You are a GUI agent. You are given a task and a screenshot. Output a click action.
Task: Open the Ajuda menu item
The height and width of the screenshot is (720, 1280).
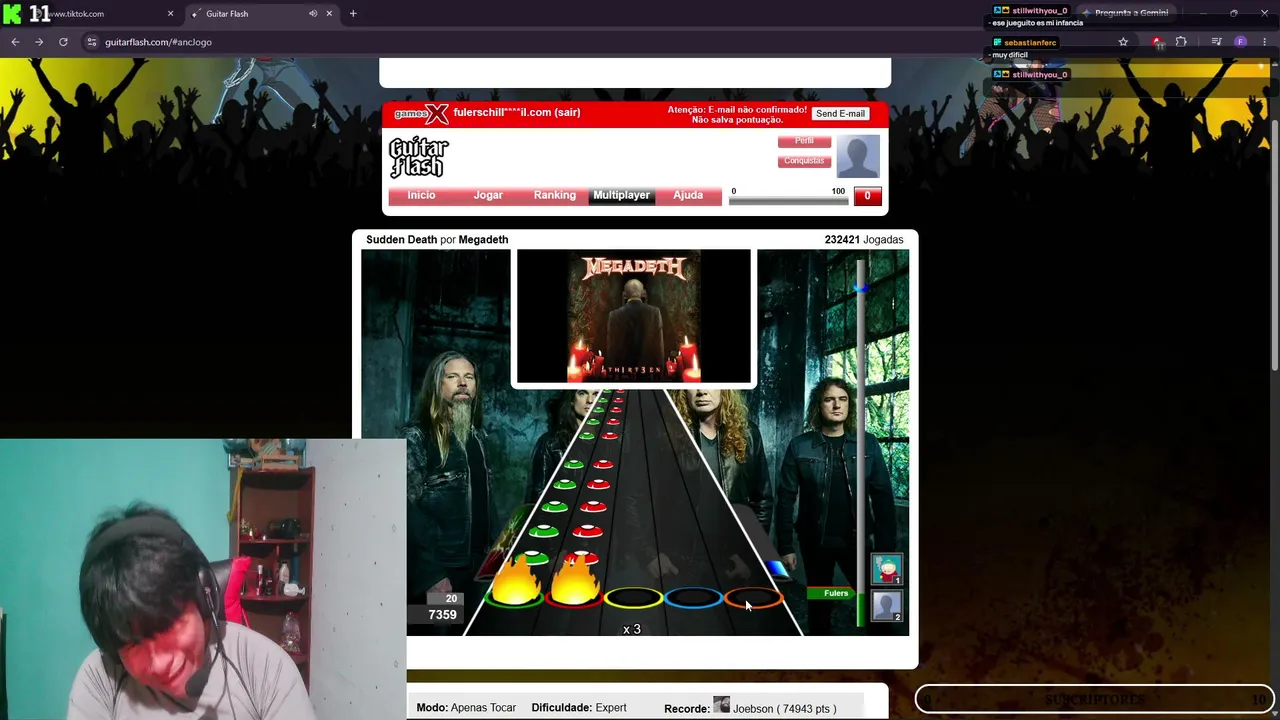click(688, 195)
